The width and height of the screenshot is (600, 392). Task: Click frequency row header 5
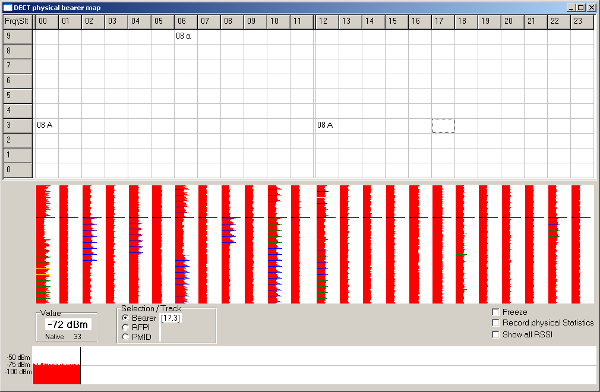tap(18, 96)
